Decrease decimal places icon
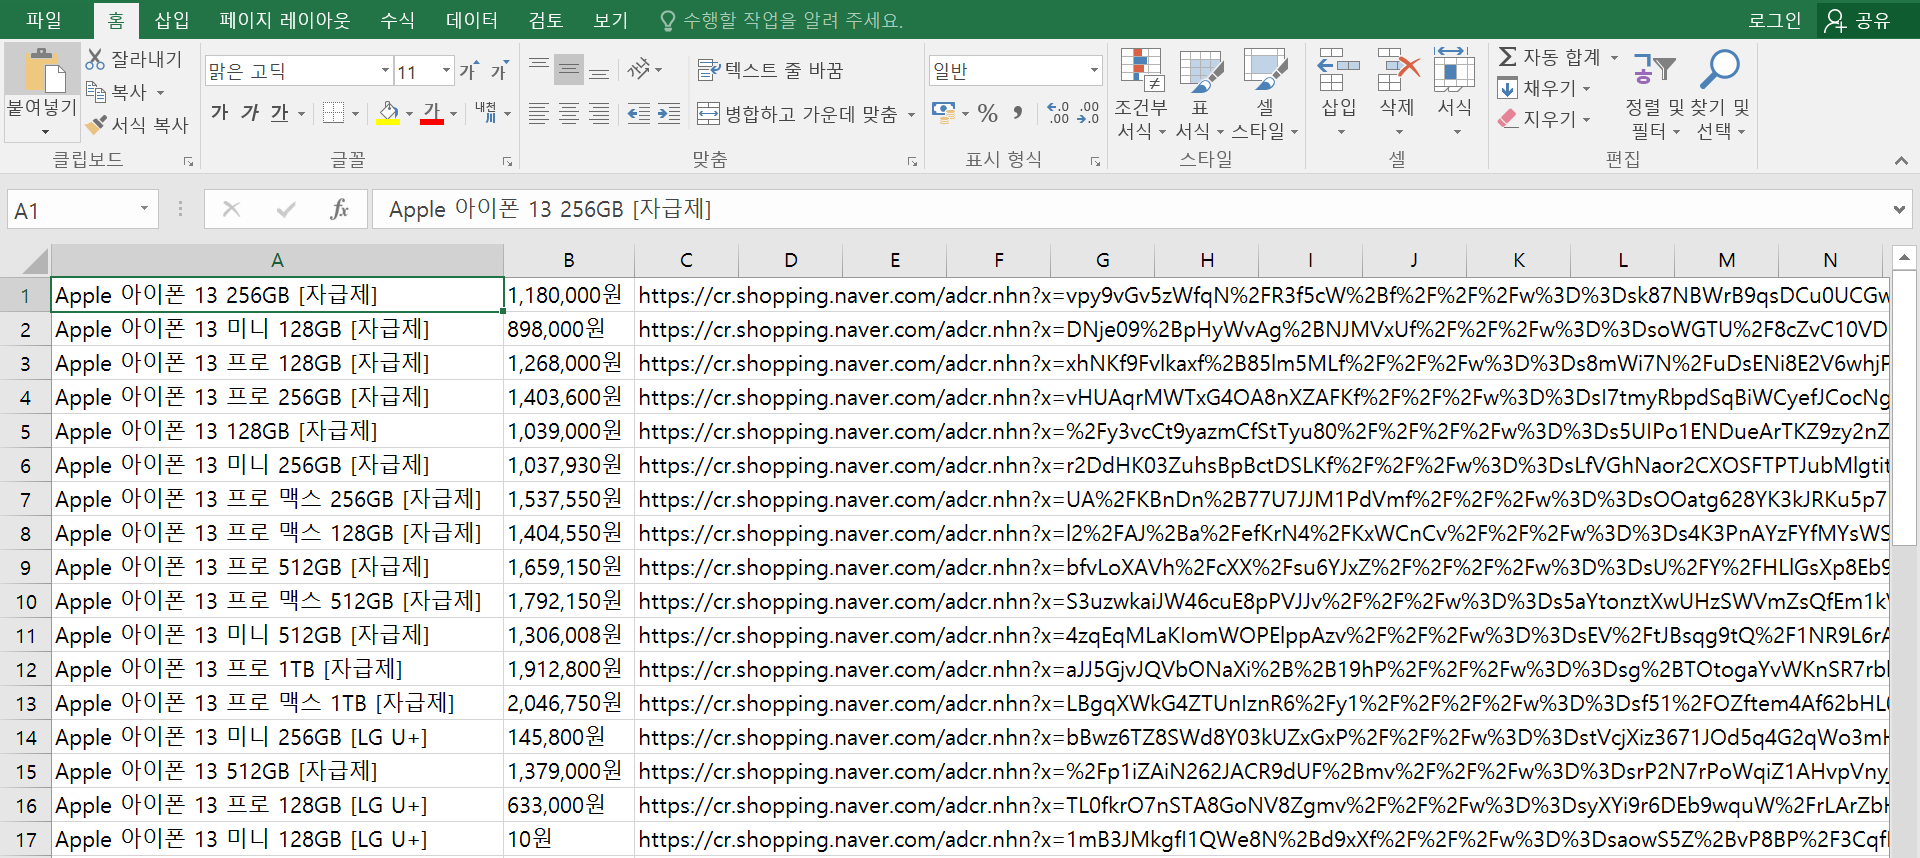The height and width of the screenshot is (858, 1920). [x=1088, y=113]
